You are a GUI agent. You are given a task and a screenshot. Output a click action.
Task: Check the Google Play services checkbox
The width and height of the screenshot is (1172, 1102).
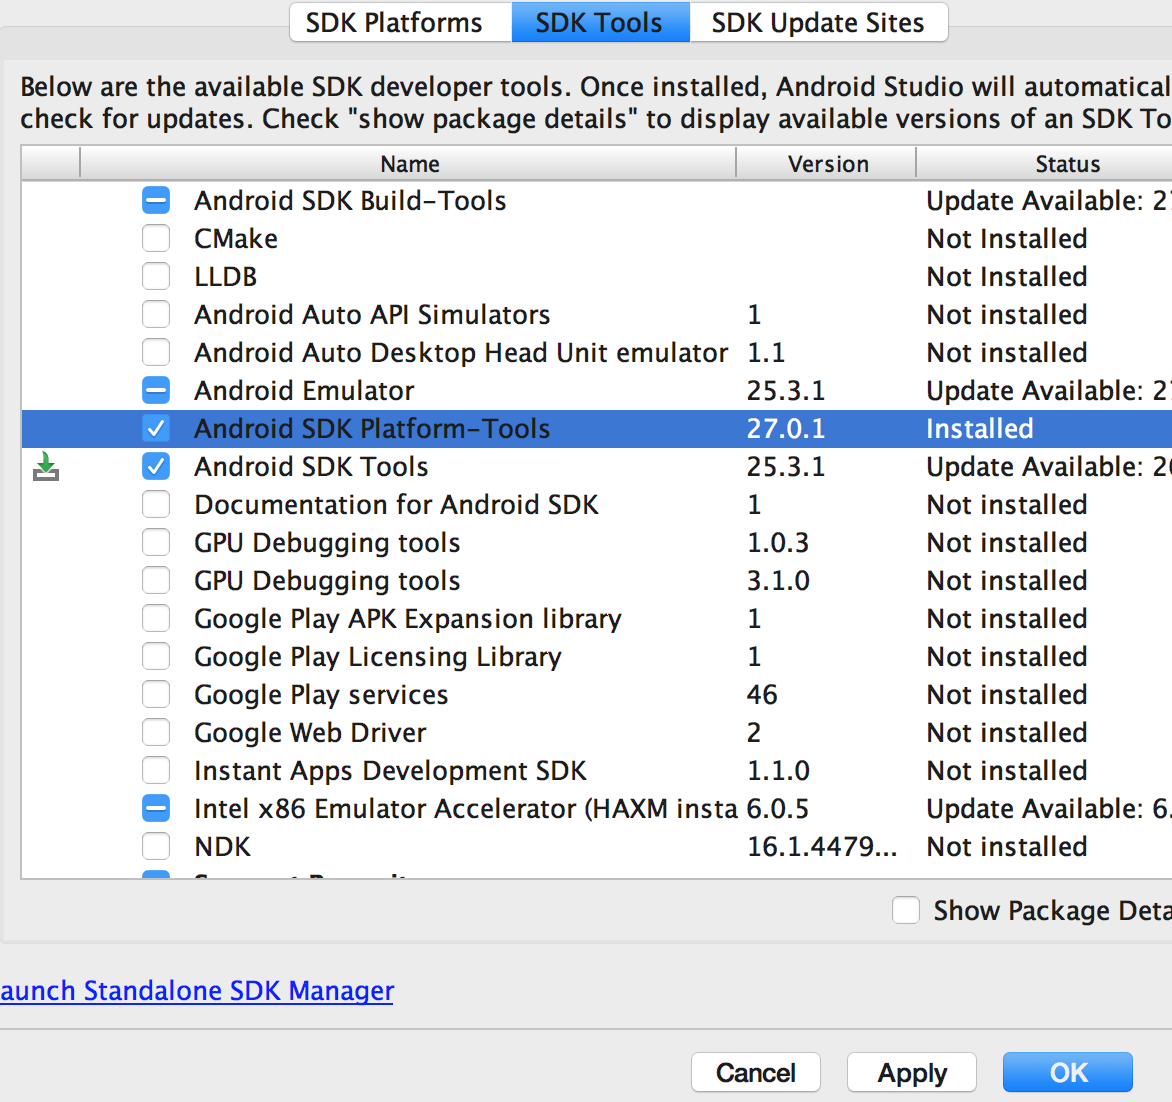(156, 695)
